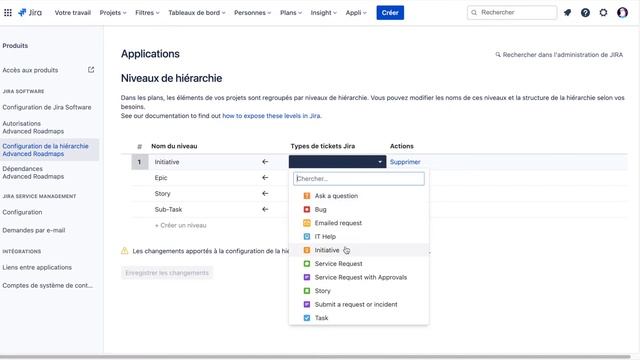Click Rechercher dans l'administration de JIRA
Screen dimensions: 640x360
[x=559, y=55]
